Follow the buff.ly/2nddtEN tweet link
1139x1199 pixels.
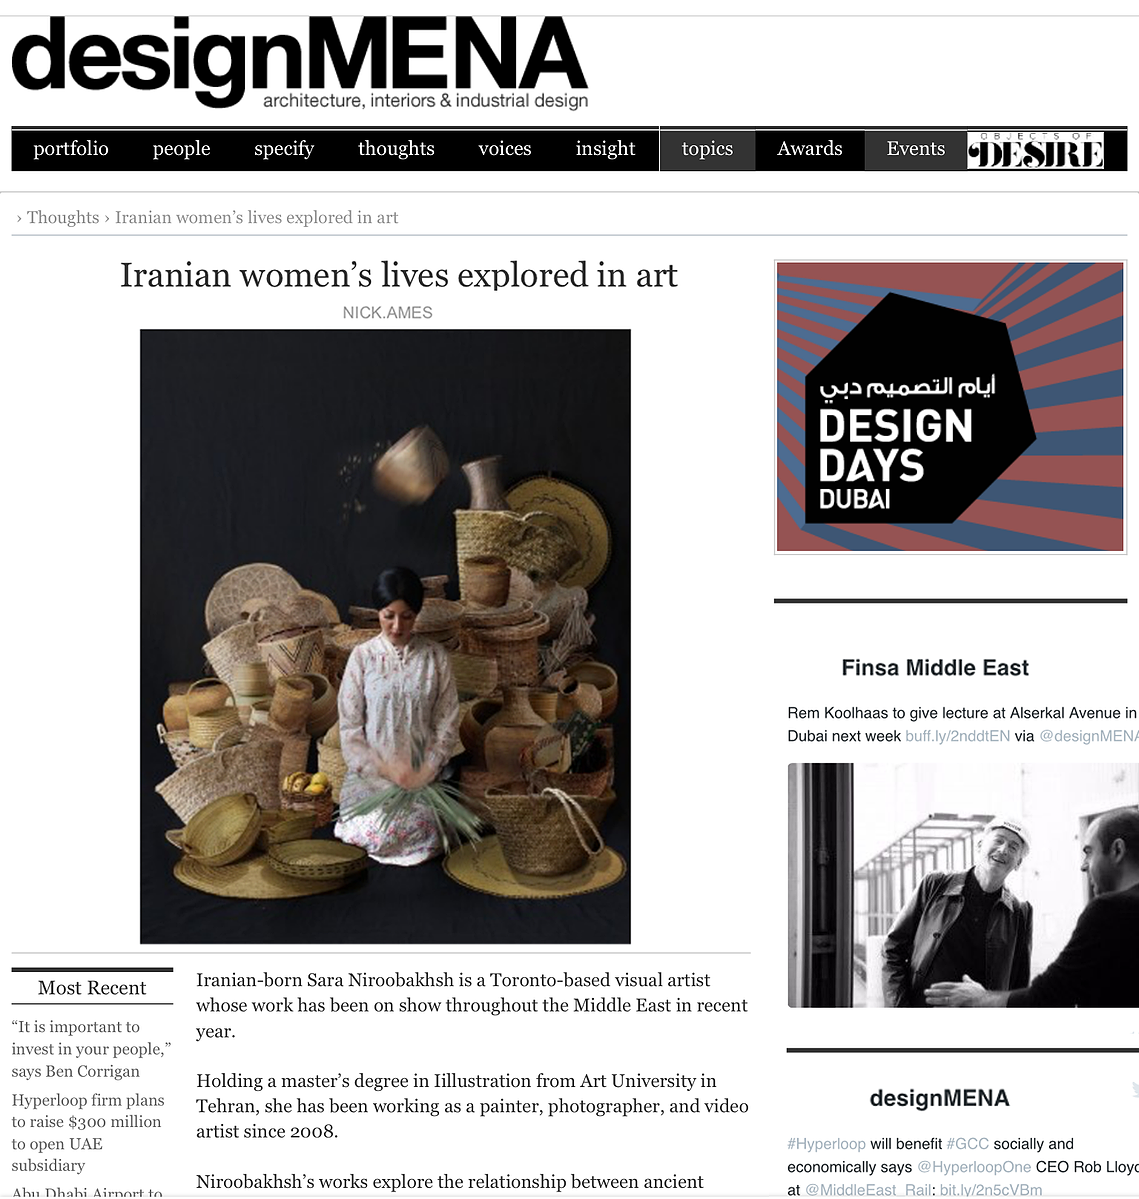[957, 736]
